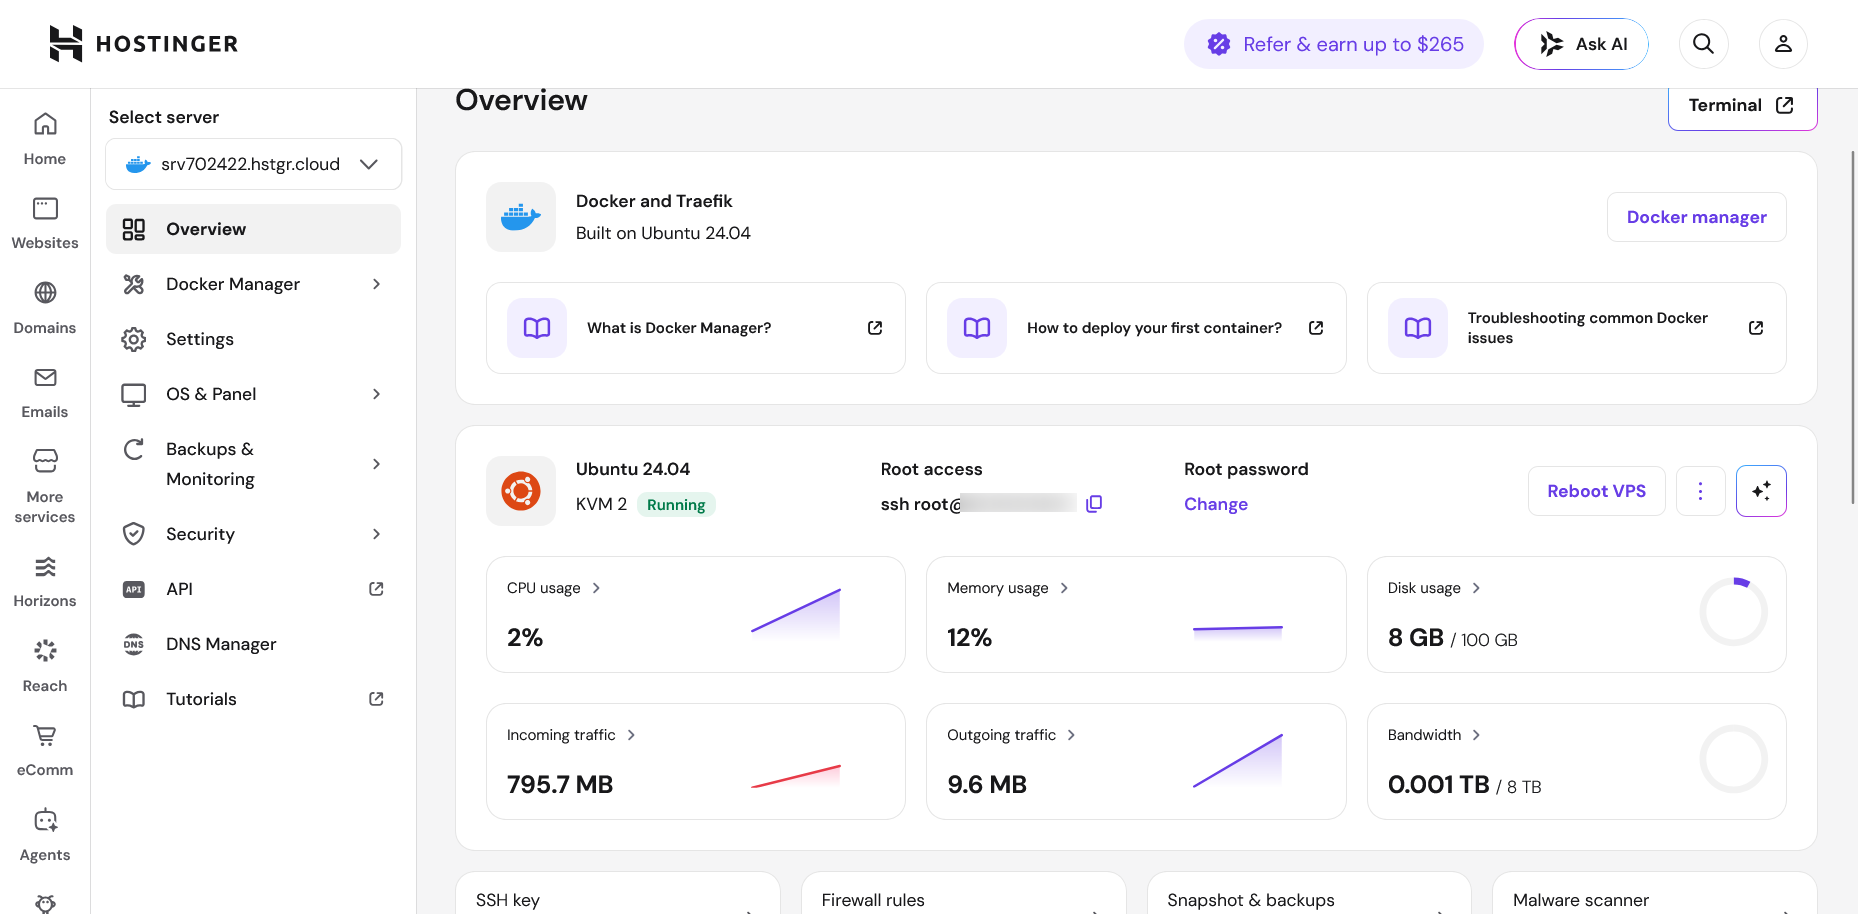Open Incoming traffic details chevron
Screen dimensions: 1858x915
pos(631,735)
